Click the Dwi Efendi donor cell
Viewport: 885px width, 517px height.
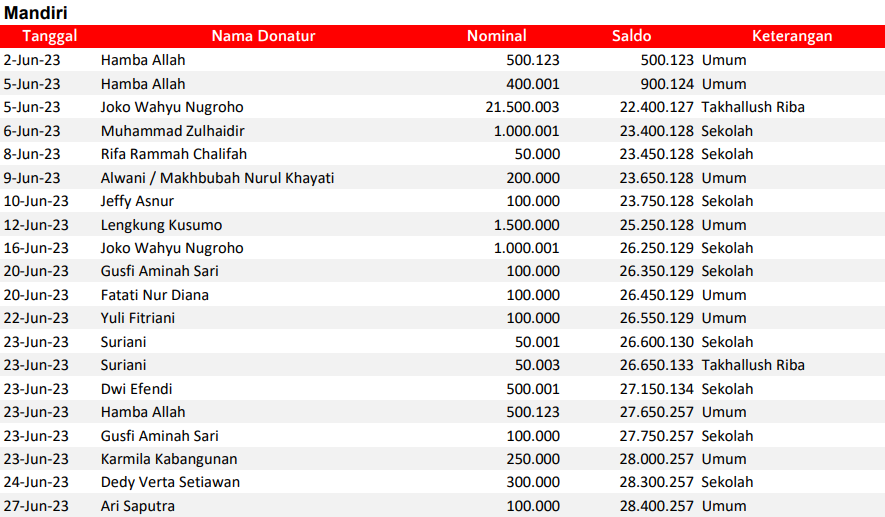(135, 389)
